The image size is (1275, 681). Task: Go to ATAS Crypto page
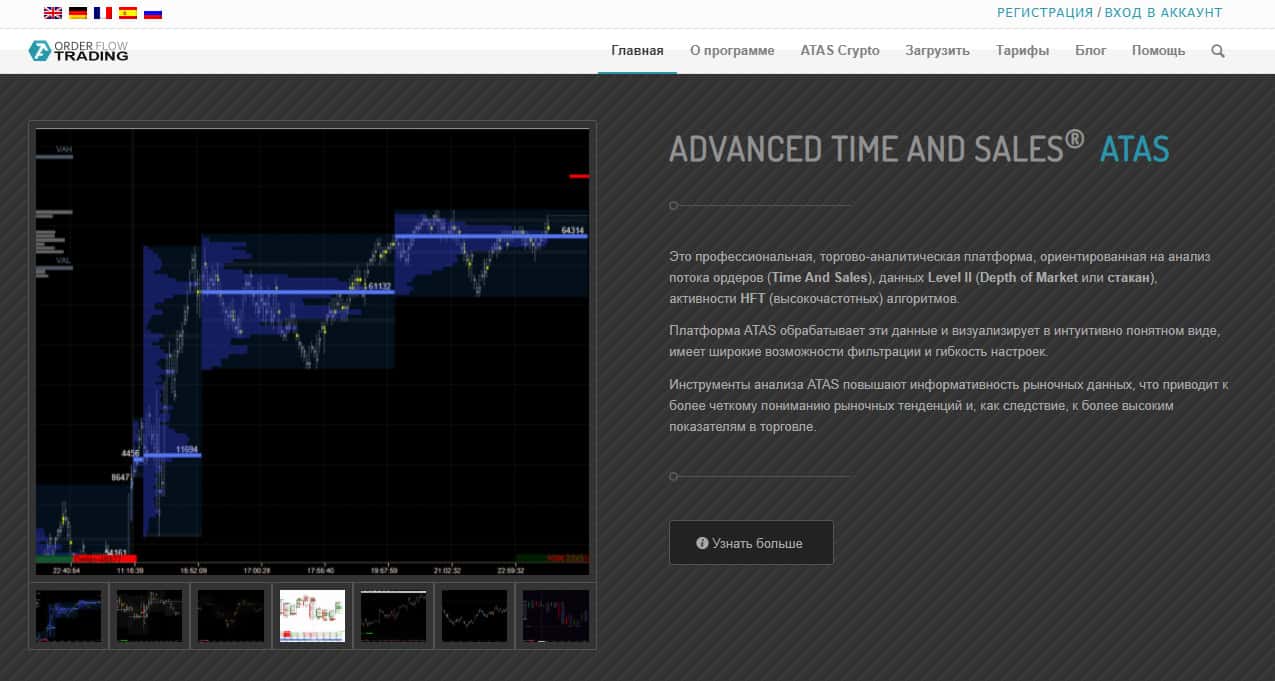coord(840,51)
